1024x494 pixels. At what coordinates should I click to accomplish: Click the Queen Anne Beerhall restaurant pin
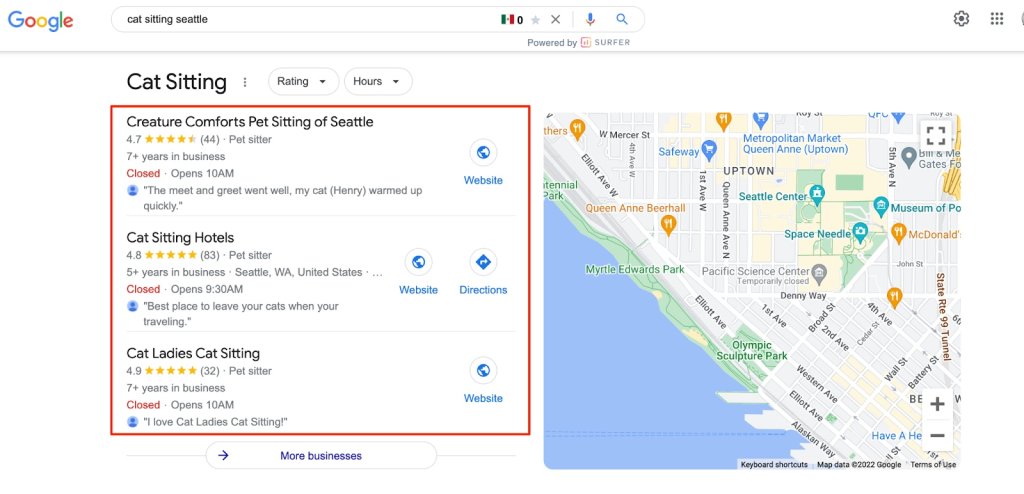(667, 225)
